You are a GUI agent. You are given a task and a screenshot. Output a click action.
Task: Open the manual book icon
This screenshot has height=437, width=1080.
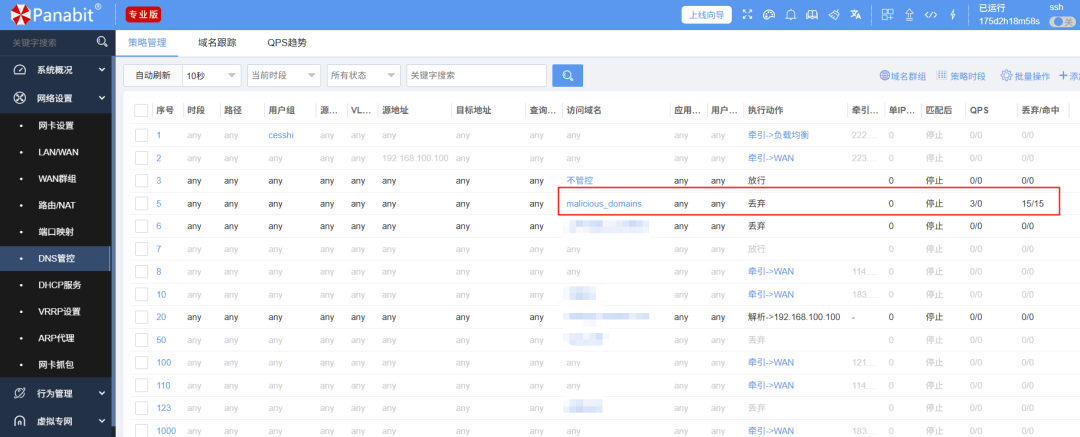[x=812, y=14]
